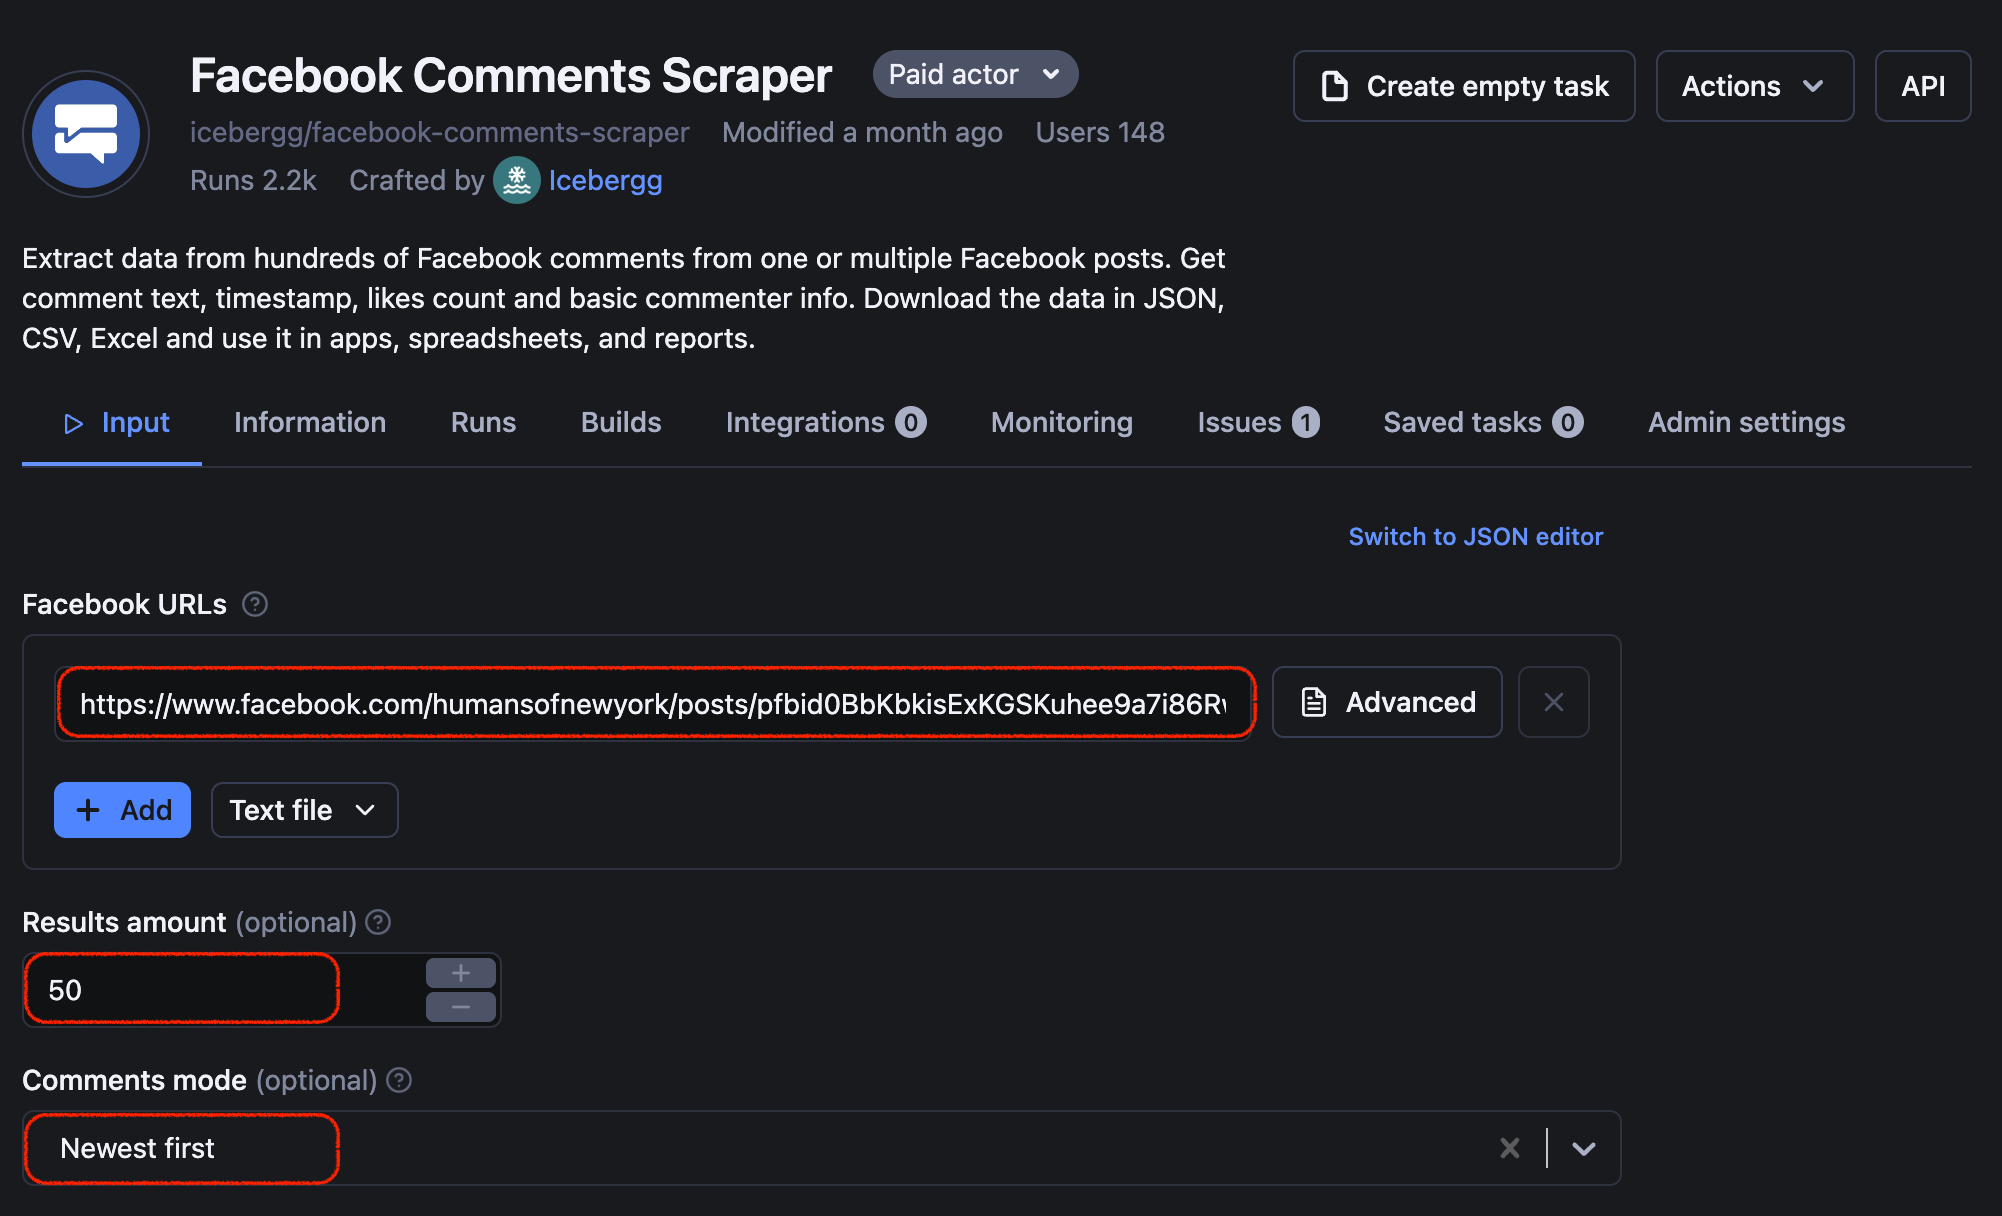
Task: Click the Create empty task button
Action: (x=1463, y=86)
